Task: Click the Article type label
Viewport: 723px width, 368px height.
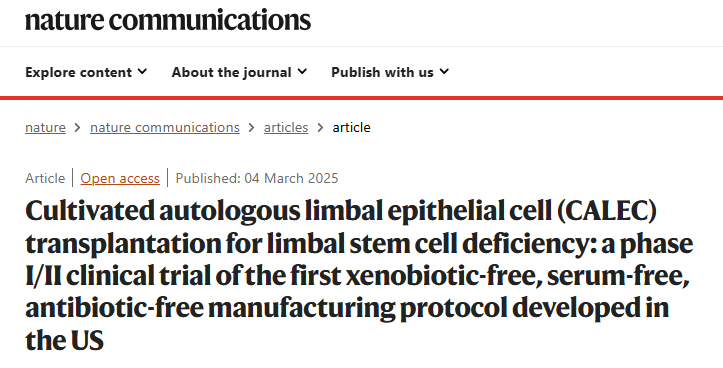Action: 45,178
